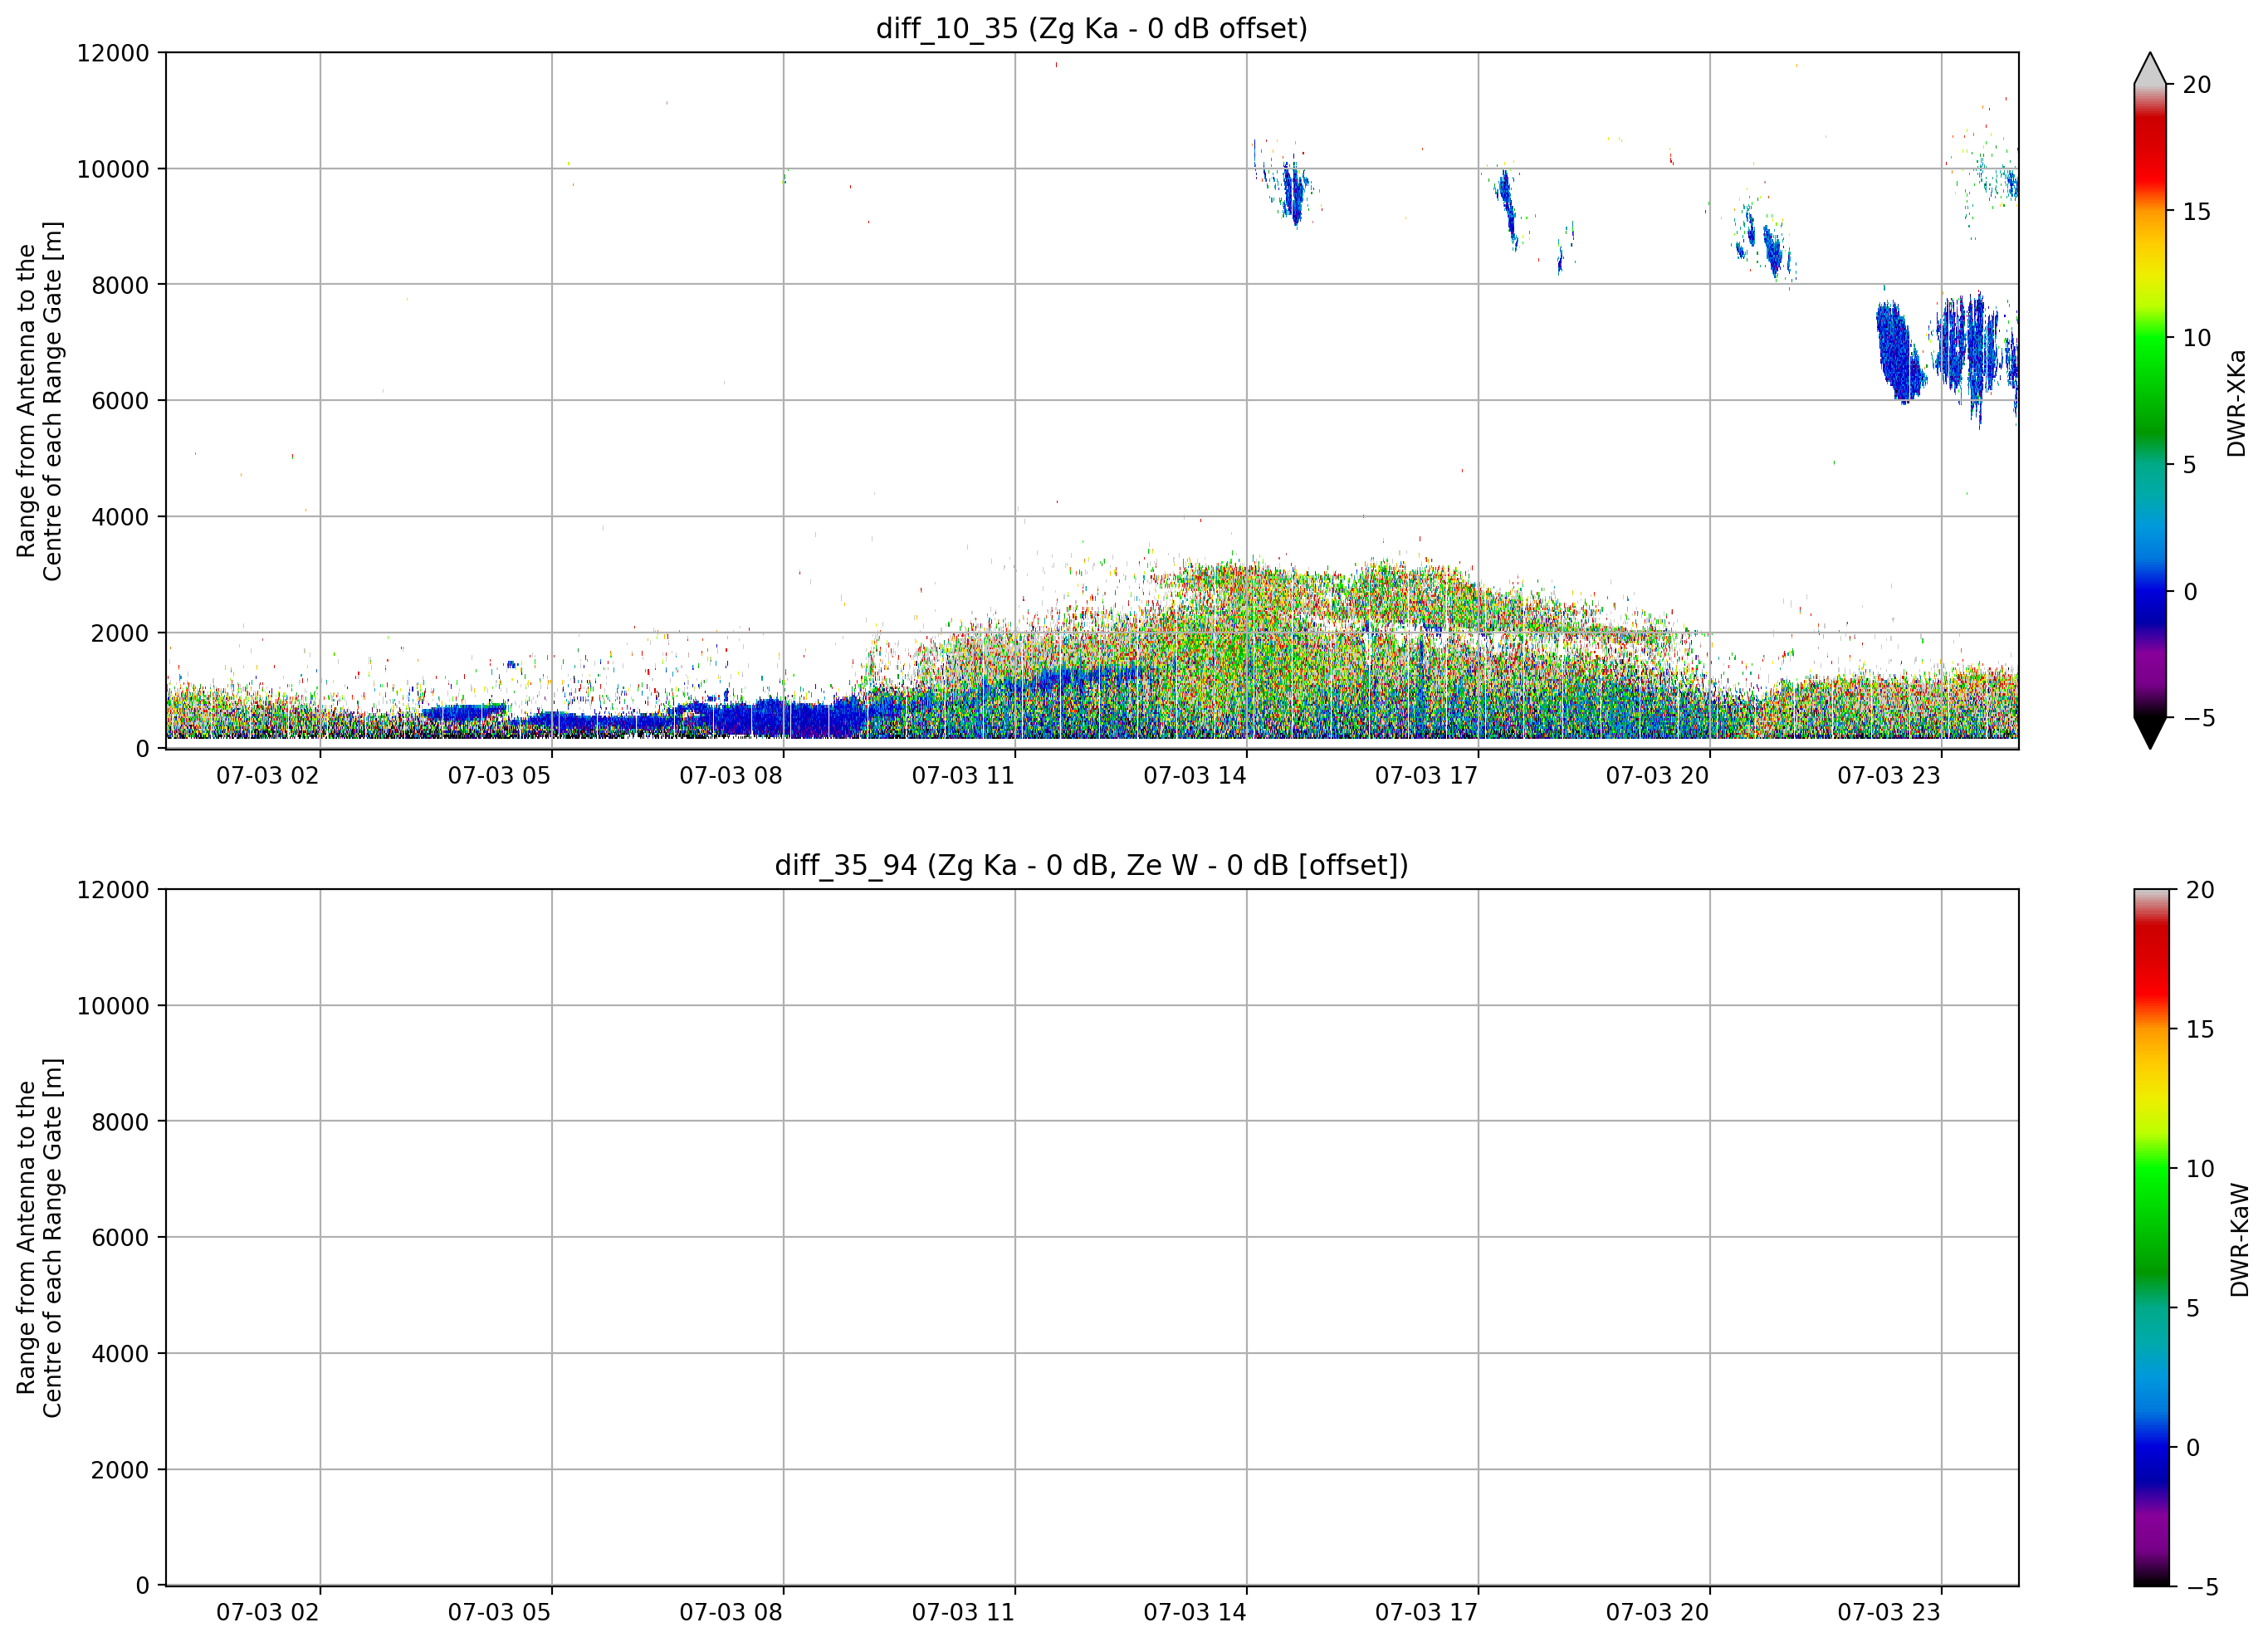Click red region of DWR-XKa colorbar
Image resolution: width=2268 pixels, height=1642 pixels.
click(x=2149, y=150)
